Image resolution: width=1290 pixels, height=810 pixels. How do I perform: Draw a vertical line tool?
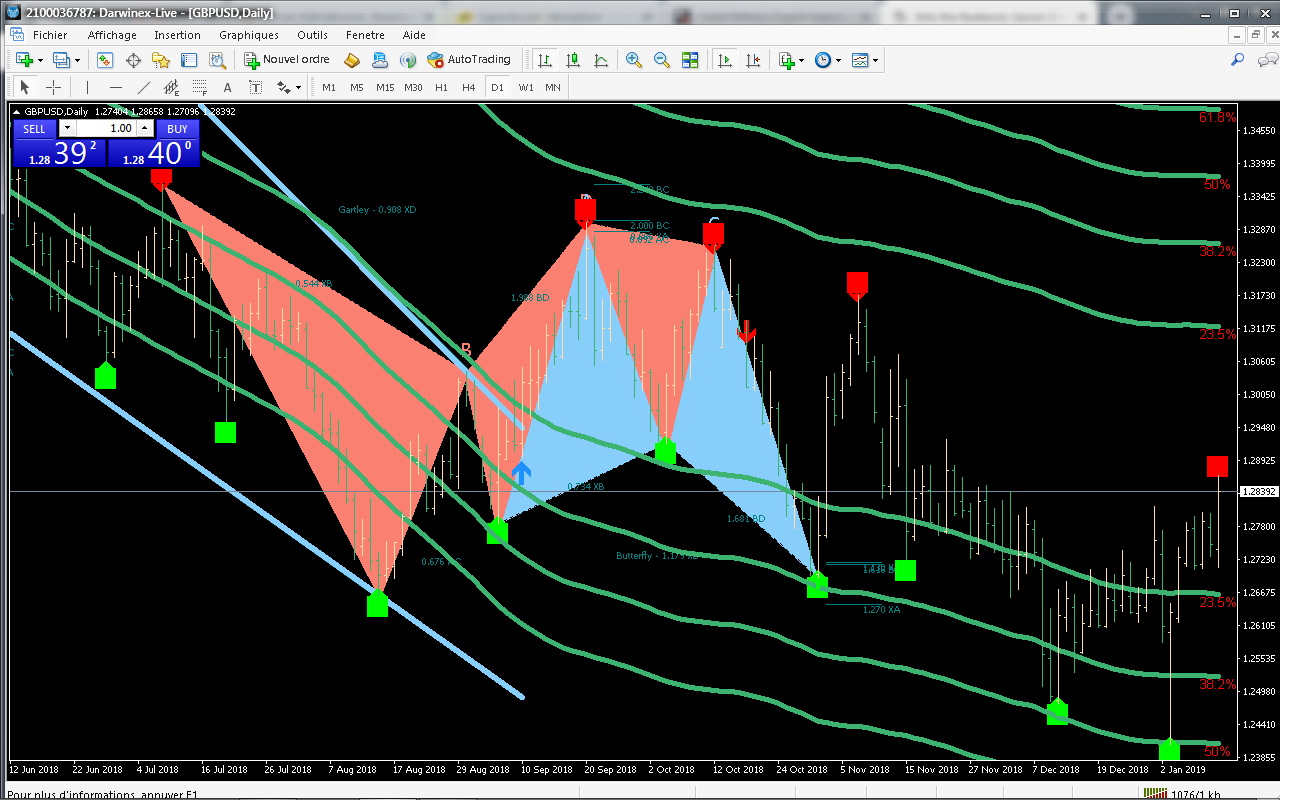(x=87, y=87)
